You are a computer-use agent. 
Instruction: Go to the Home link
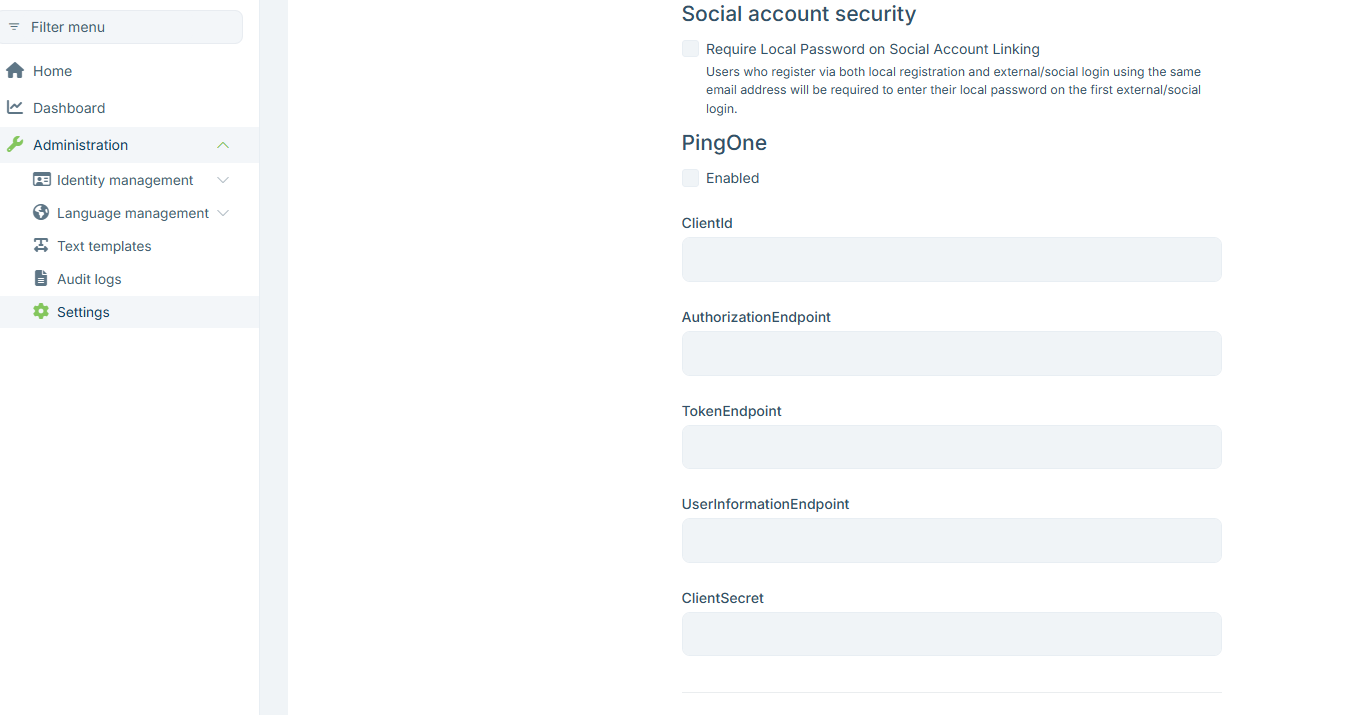(x=52, y=71)
